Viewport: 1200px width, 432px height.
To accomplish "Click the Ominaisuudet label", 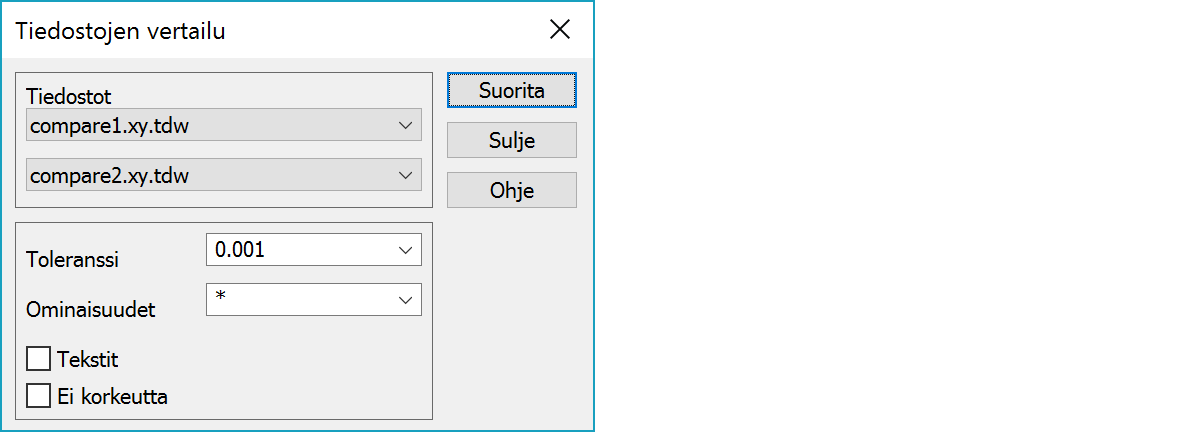I will click(x=91, y=310).
